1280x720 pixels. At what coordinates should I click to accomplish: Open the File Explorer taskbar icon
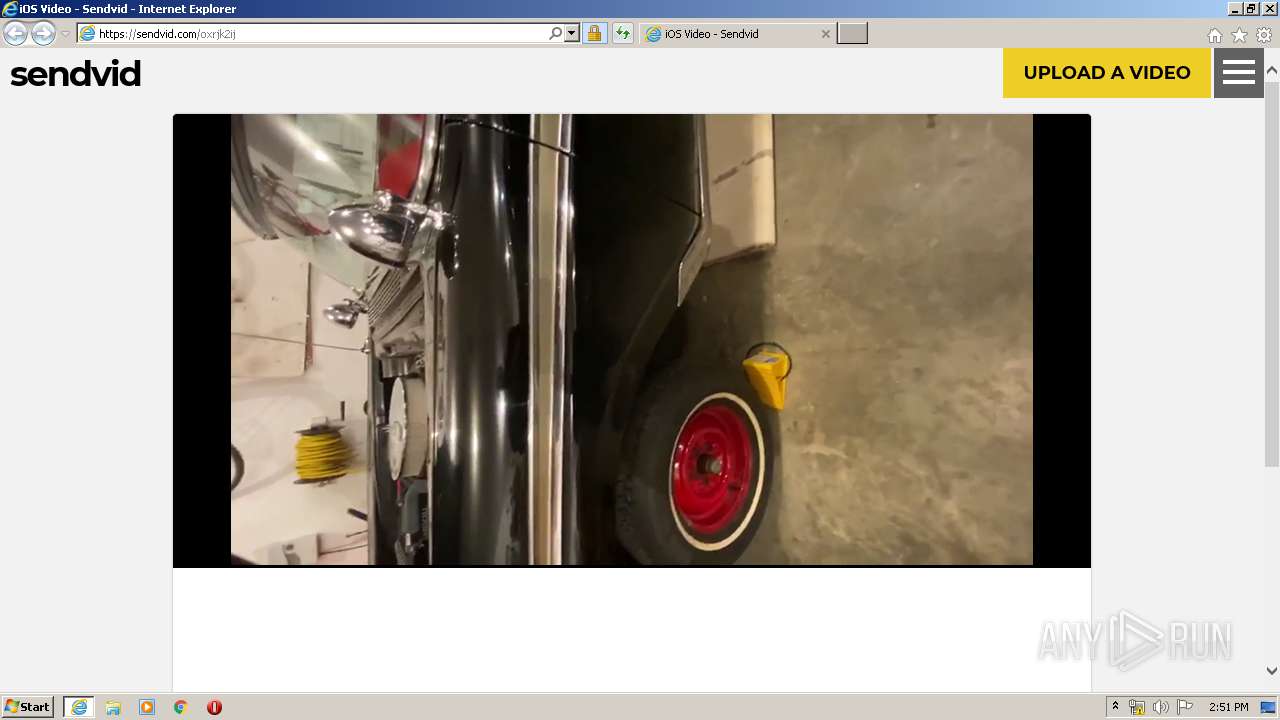click(x=113, y=707)
